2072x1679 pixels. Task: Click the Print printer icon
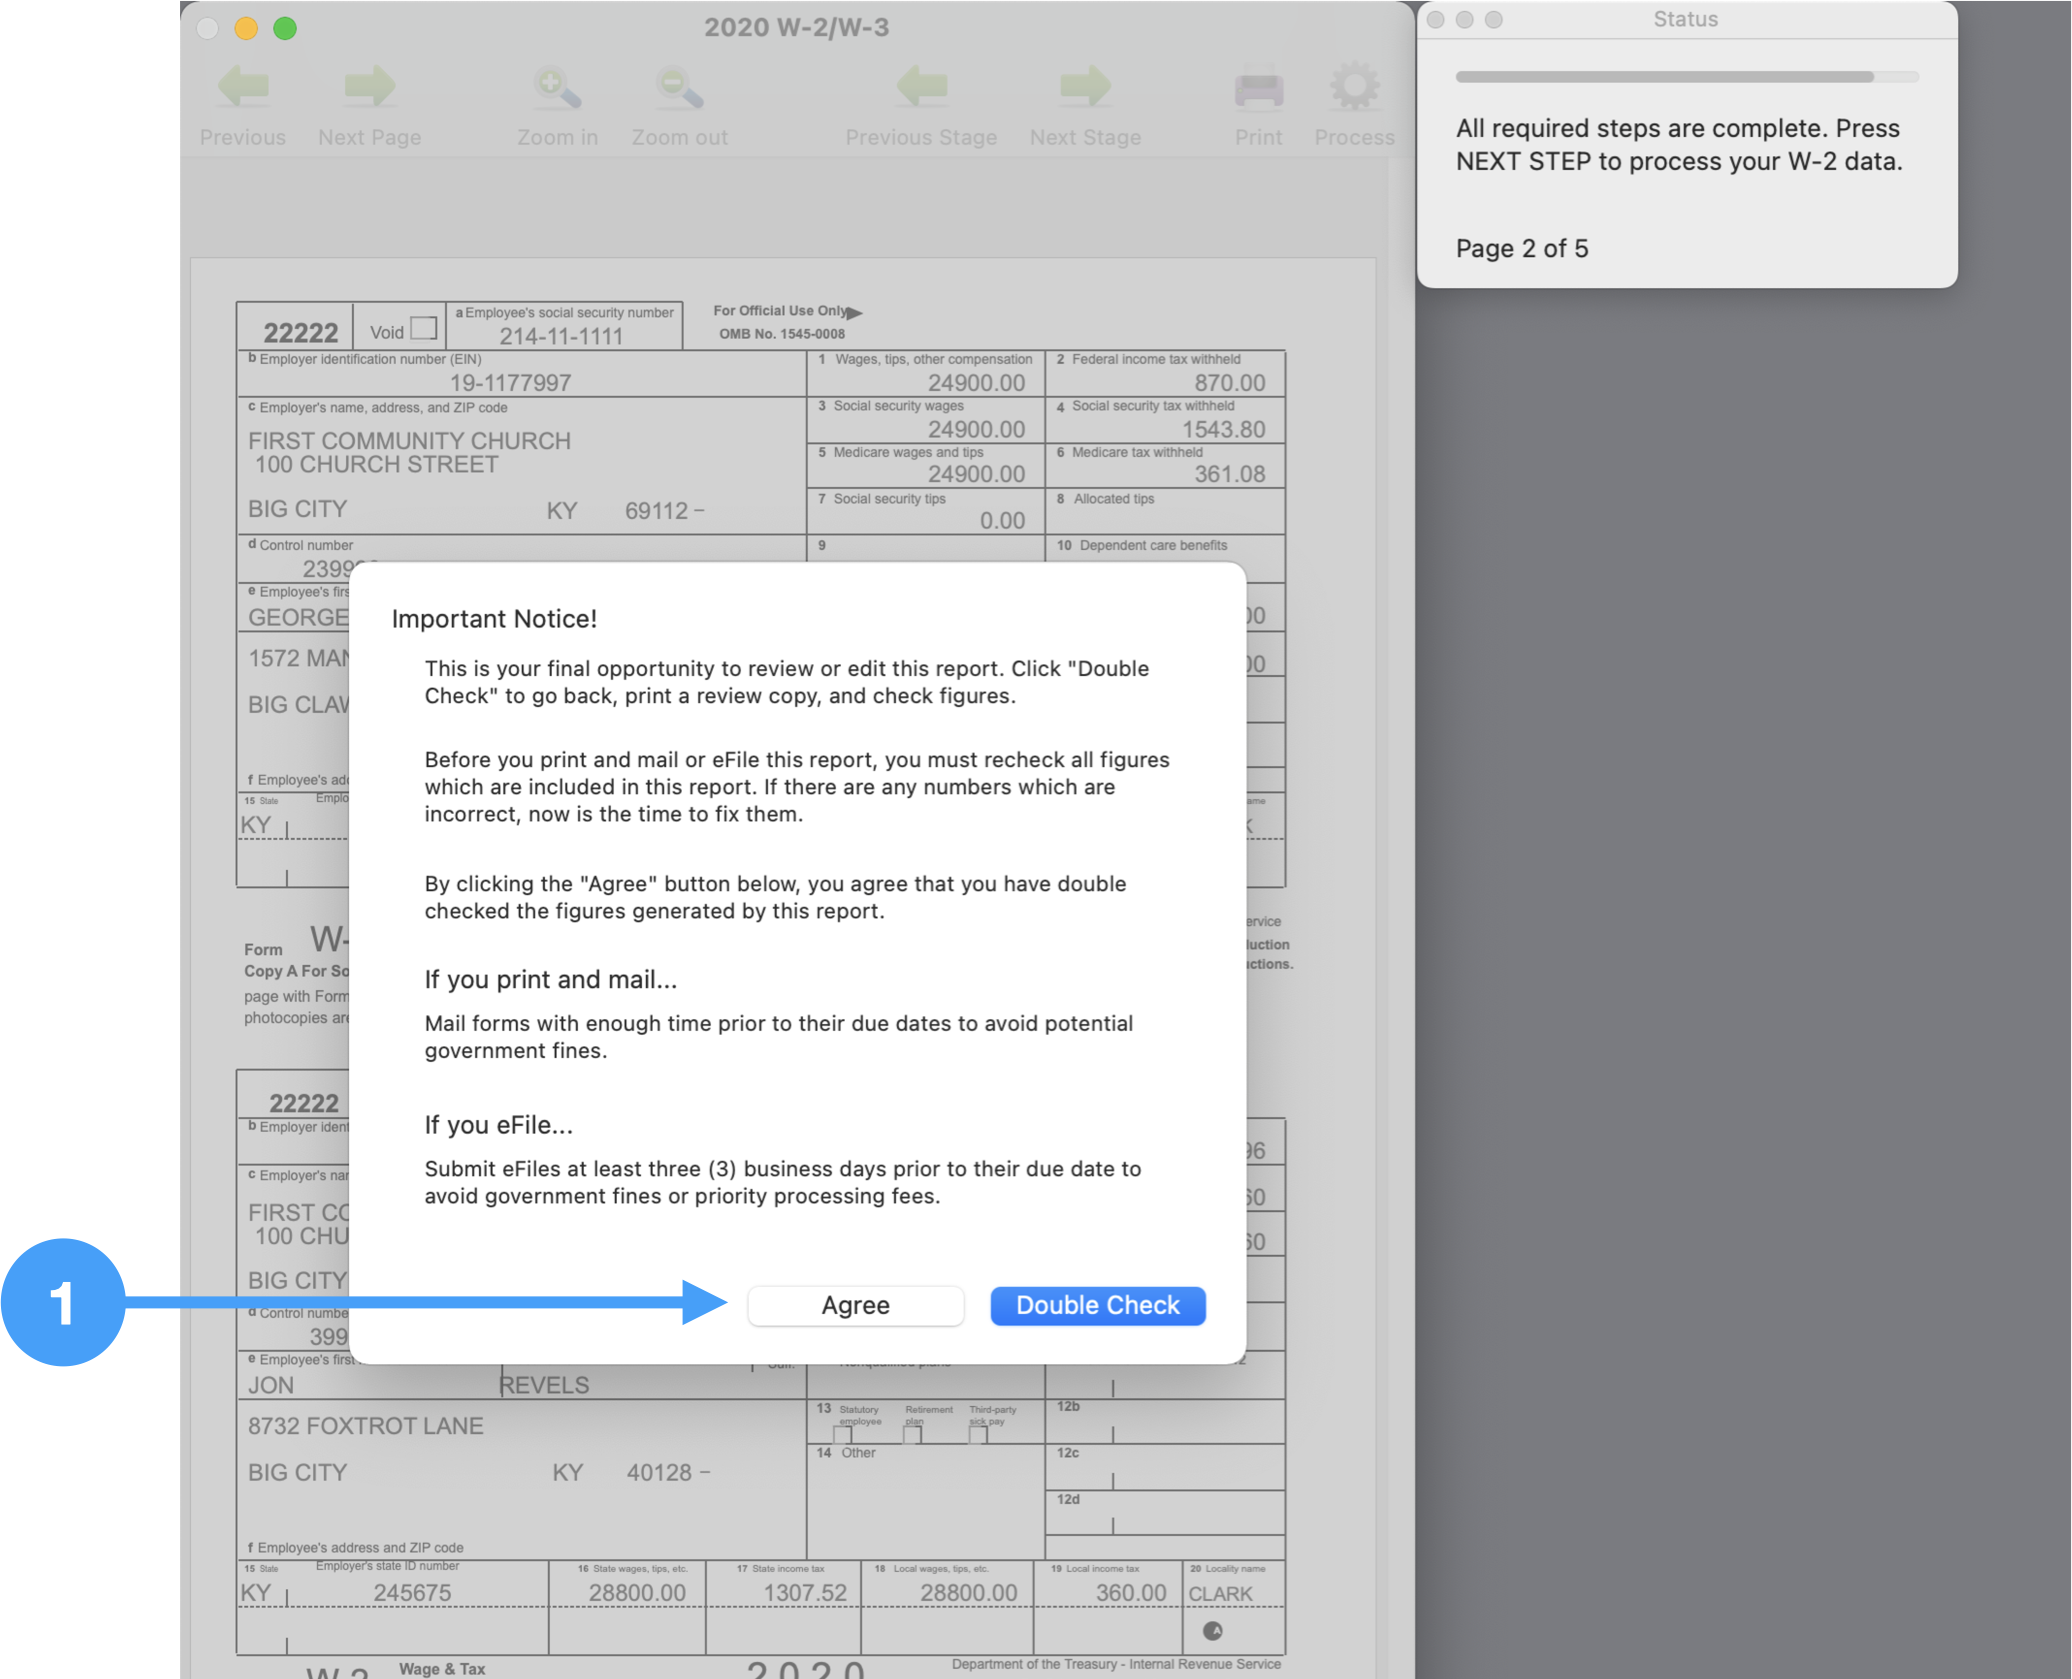tap(1258, 88)
